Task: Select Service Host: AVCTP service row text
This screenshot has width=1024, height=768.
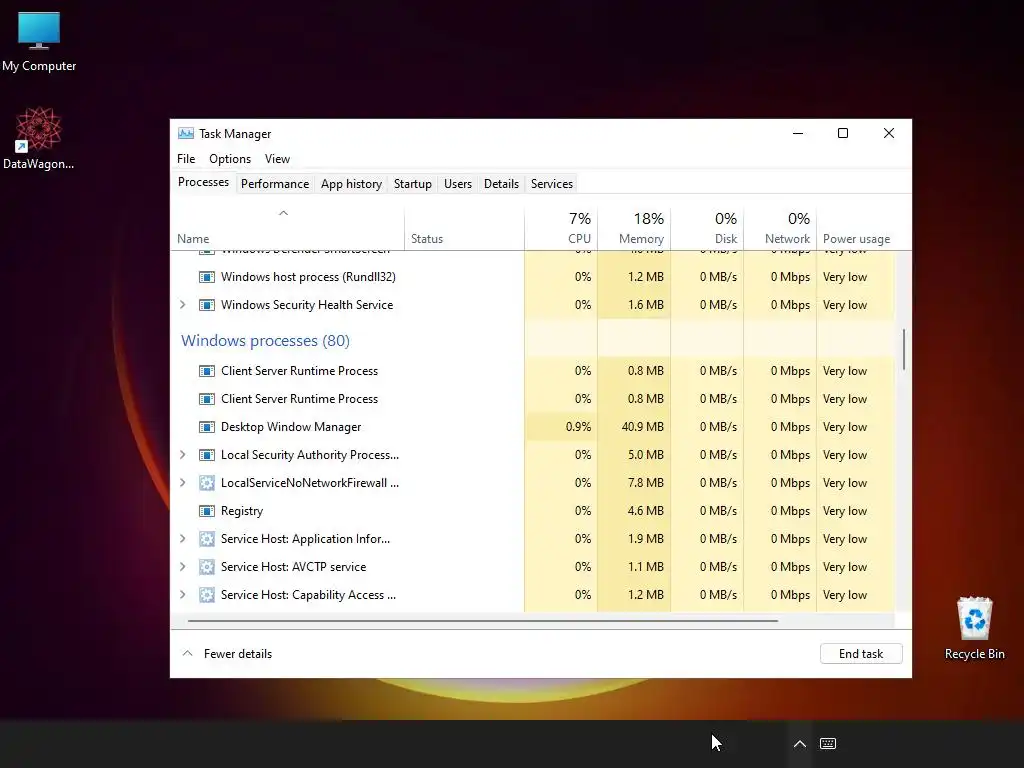Action: [x=293, y=568]
